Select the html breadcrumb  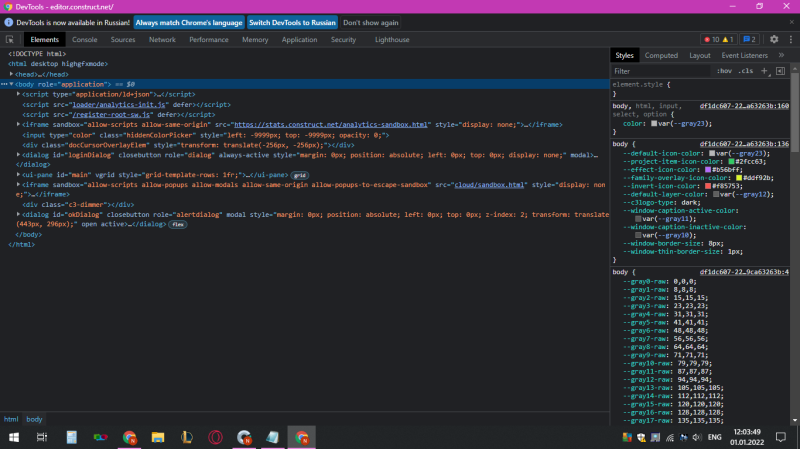point(11,419)
